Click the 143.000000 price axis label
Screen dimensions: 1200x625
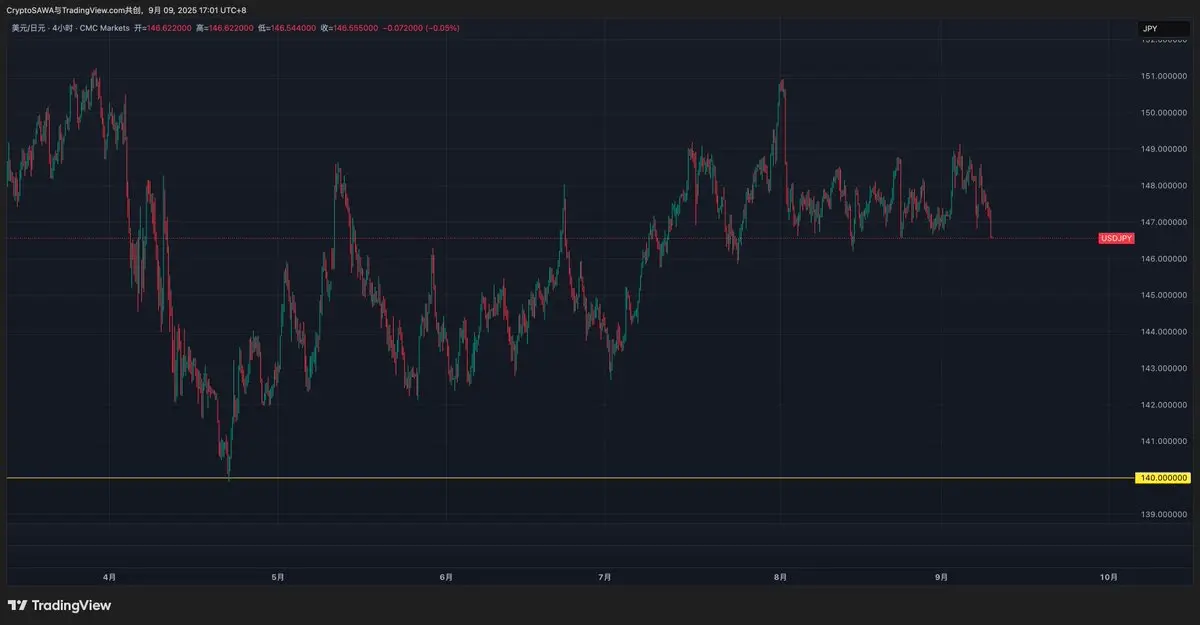[1164, 368]
